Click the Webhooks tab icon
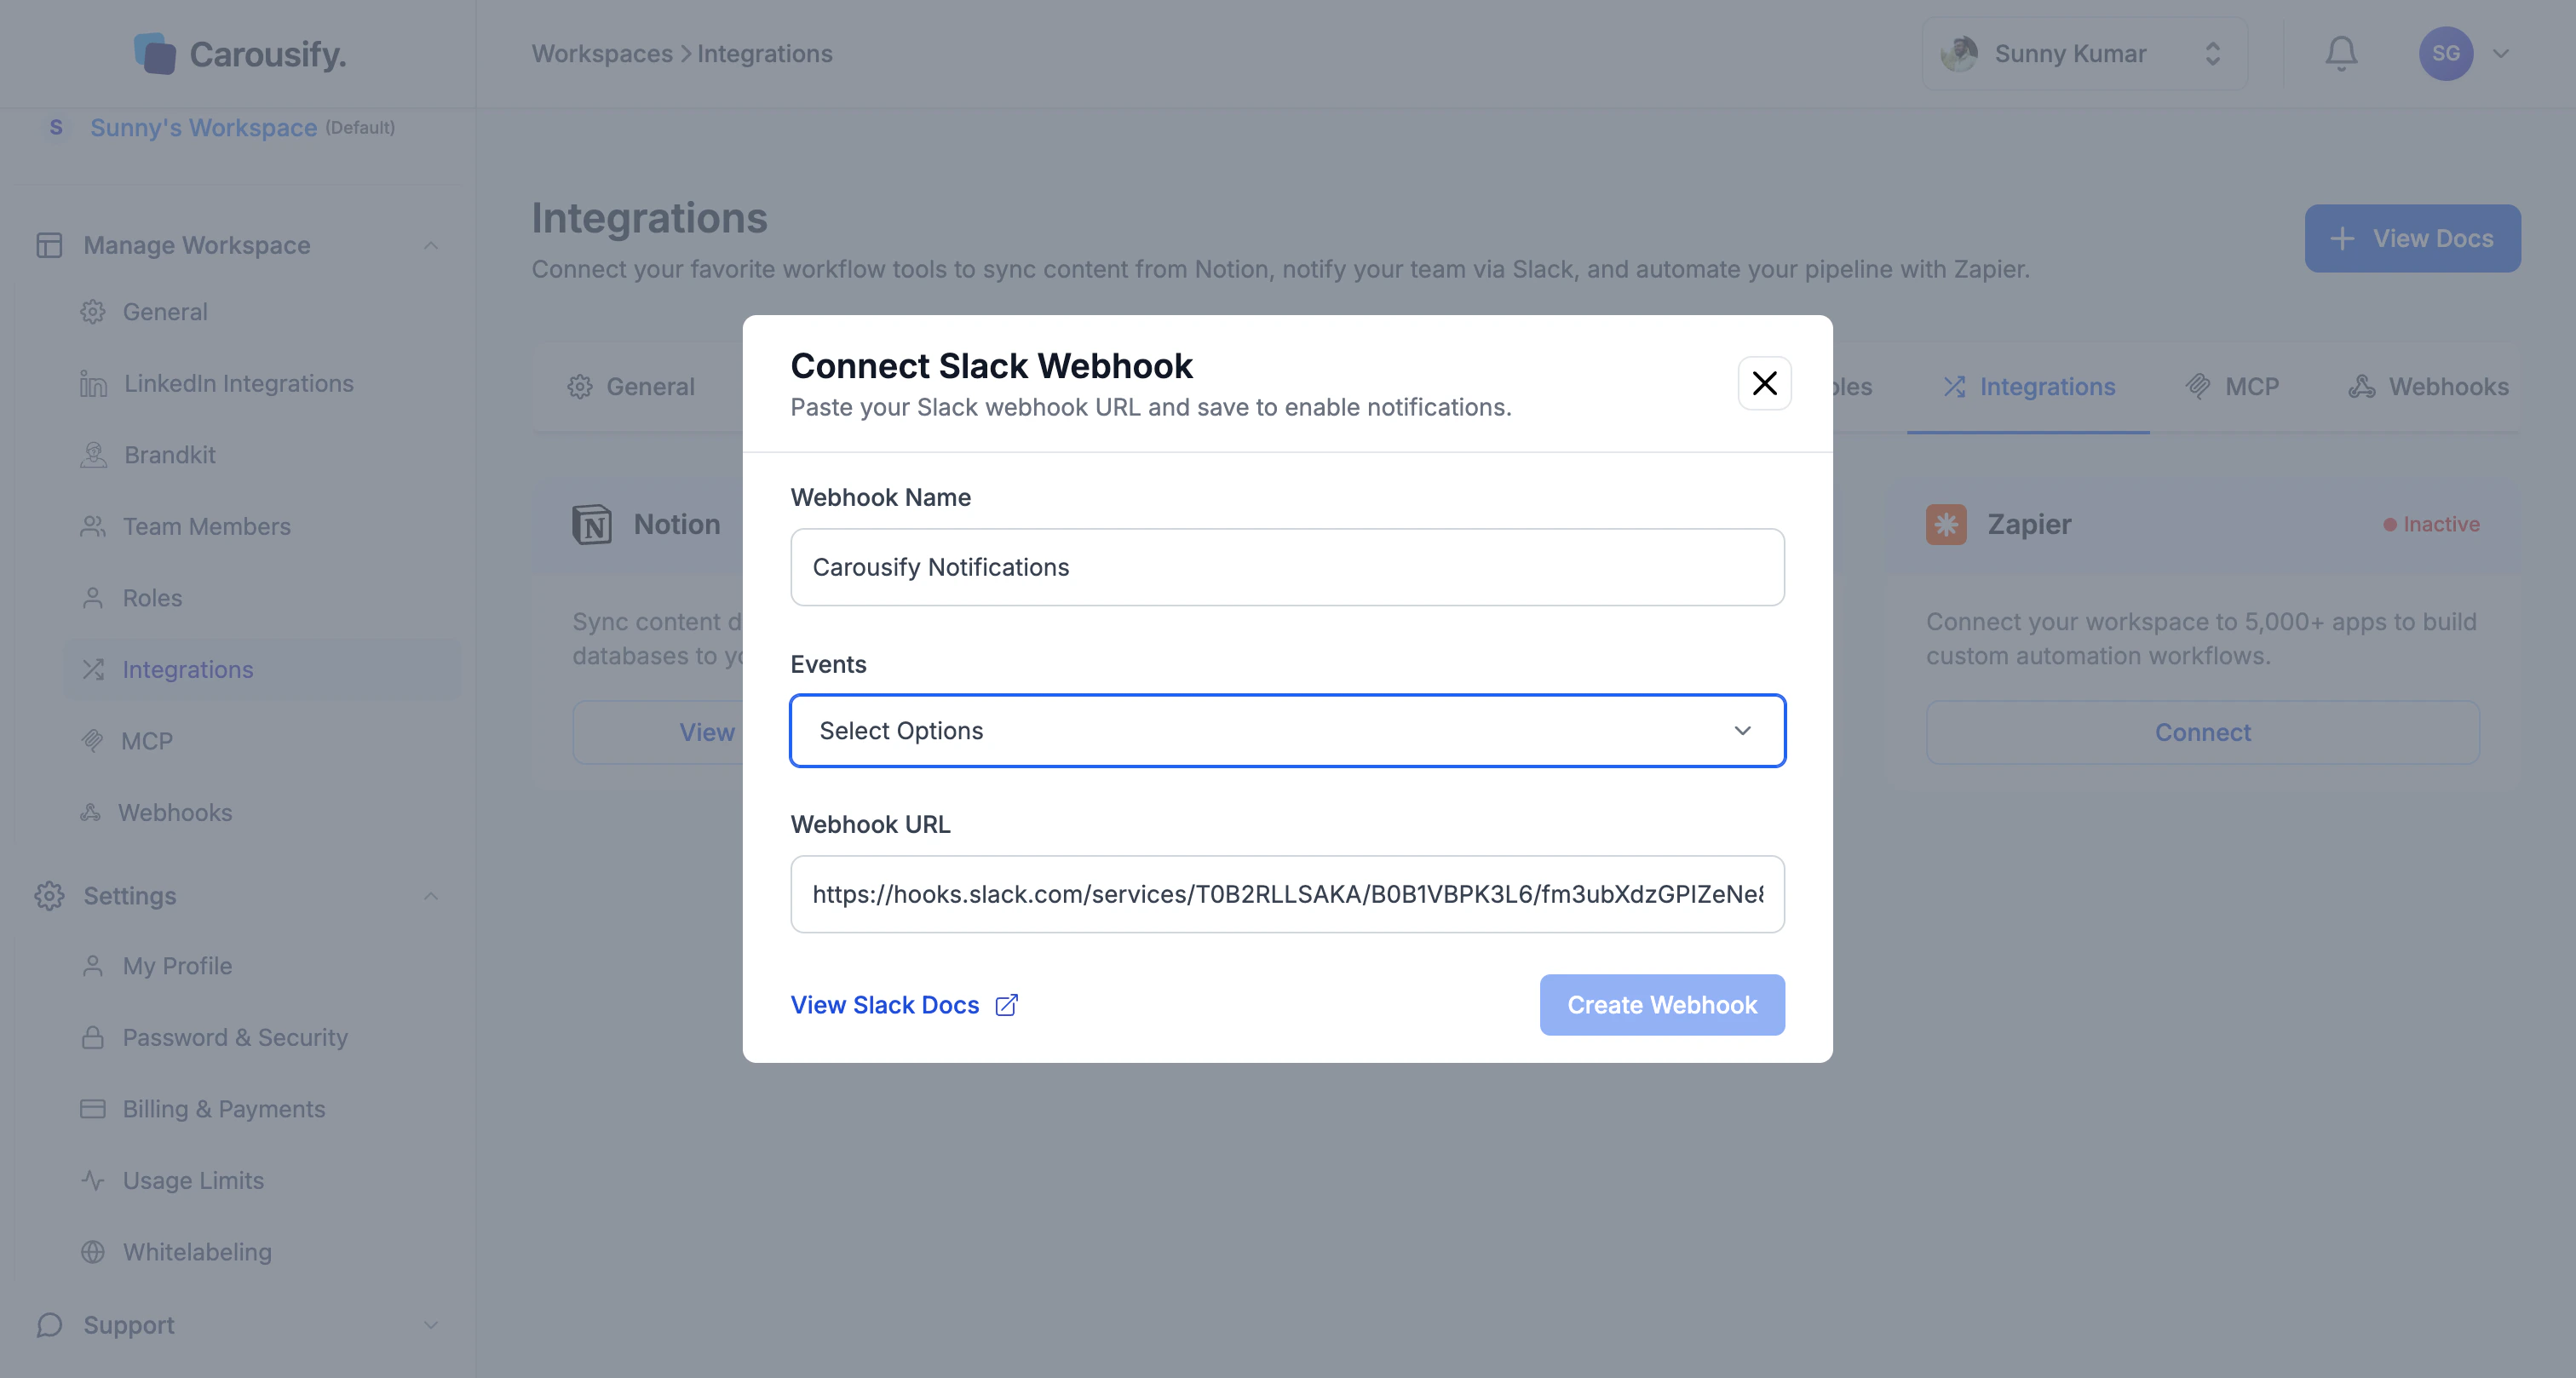The image size is (2576, 1378). (x=2362, y=387)
